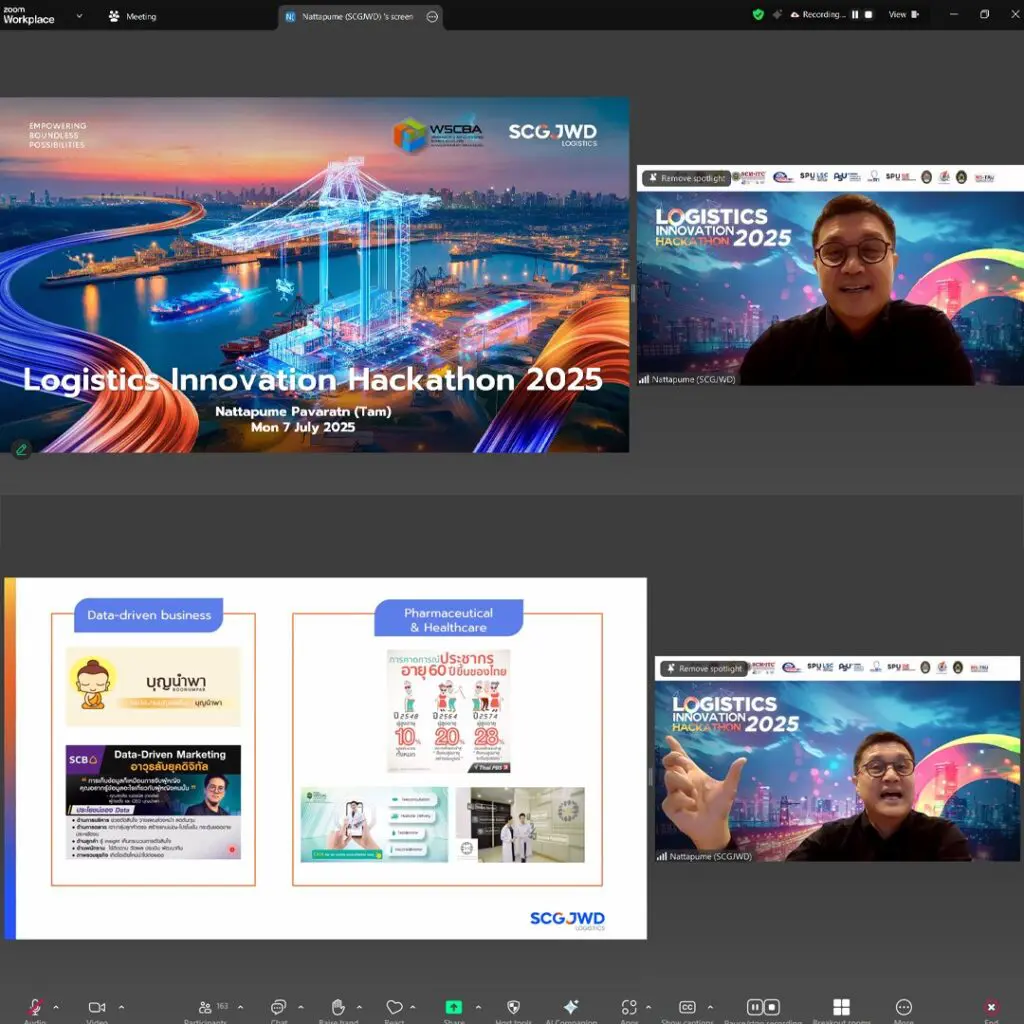Expand video options chevron beside camera
The image size is (1024, 1024).
pos(121,1007)
